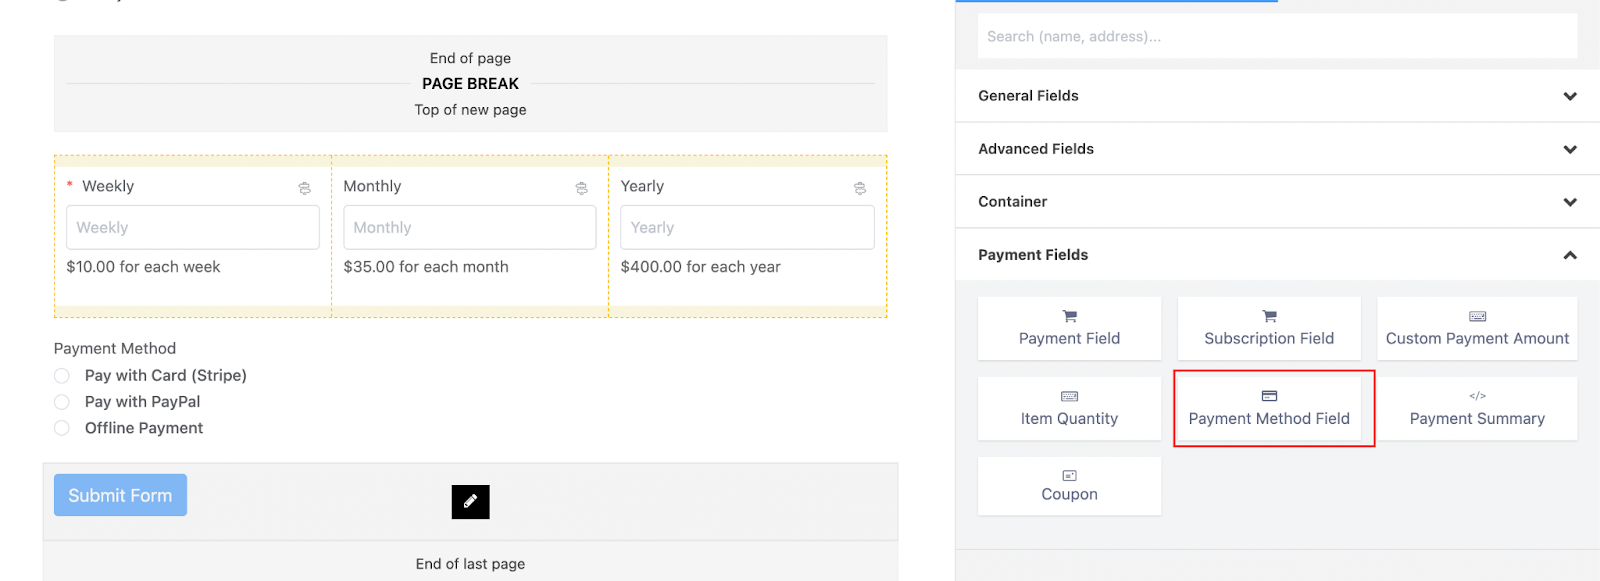Viewport: 1600px width, 581px height.
Task: Click the icon beside the Yearly label
Action: 859,188
